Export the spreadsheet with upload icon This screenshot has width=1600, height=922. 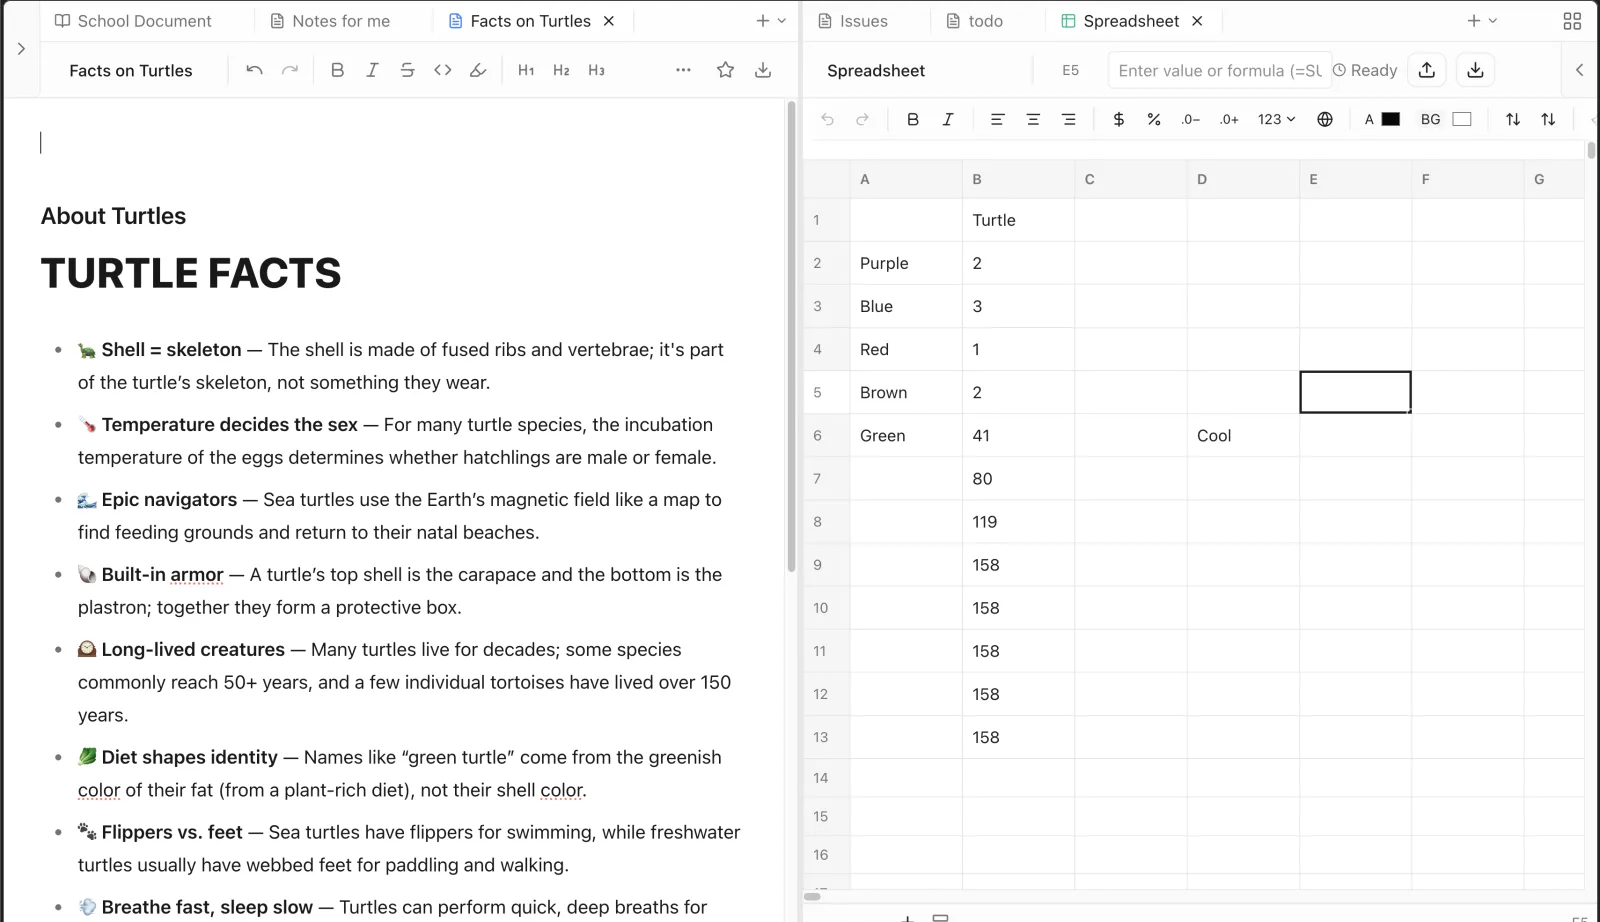1427,70
